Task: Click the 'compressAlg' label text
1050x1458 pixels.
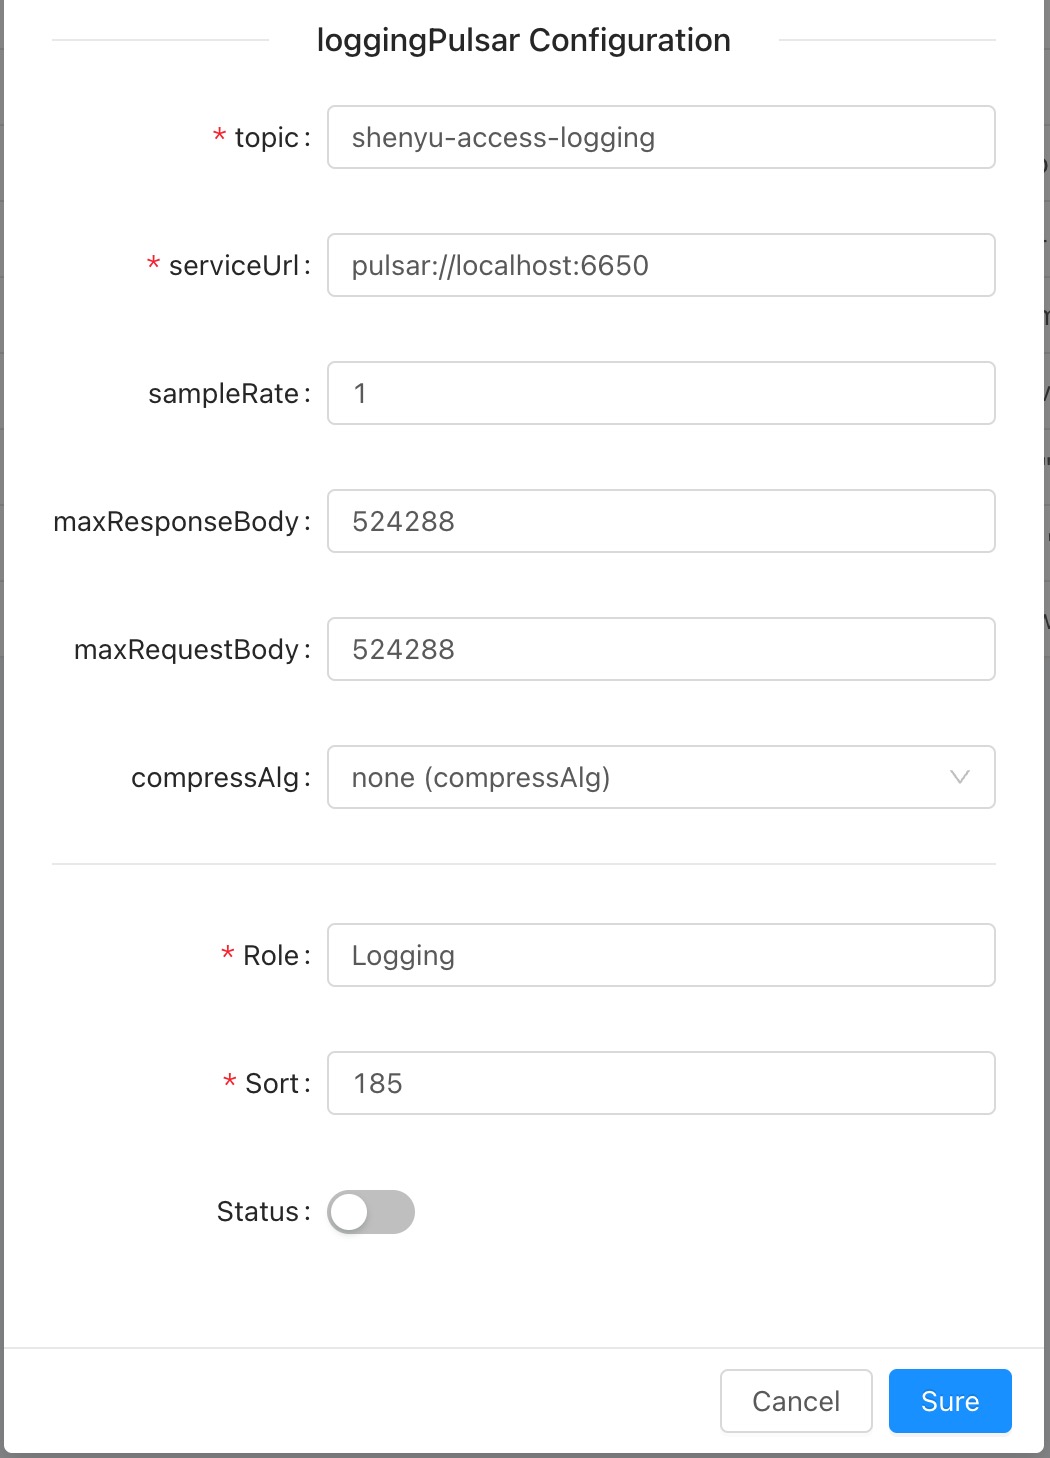Action: (215, 778)
